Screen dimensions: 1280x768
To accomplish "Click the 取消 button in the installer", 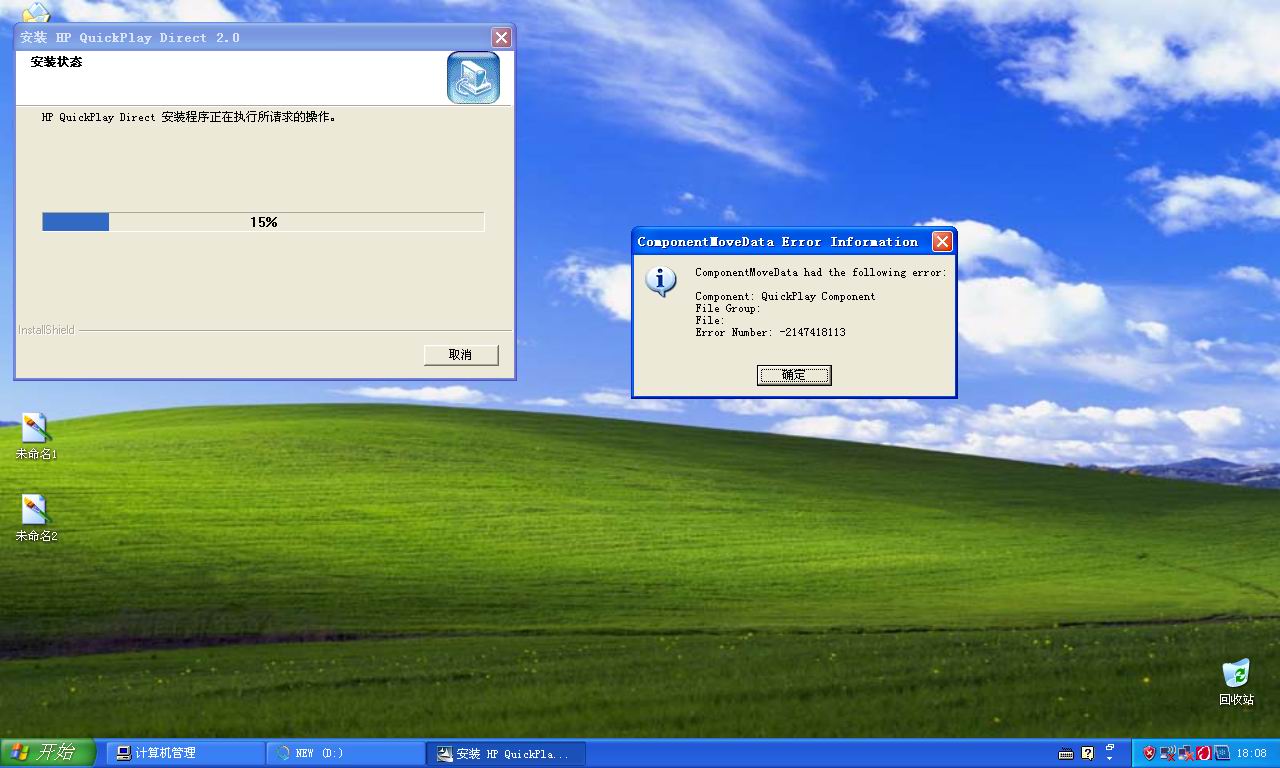I will (x=460, y=355).
